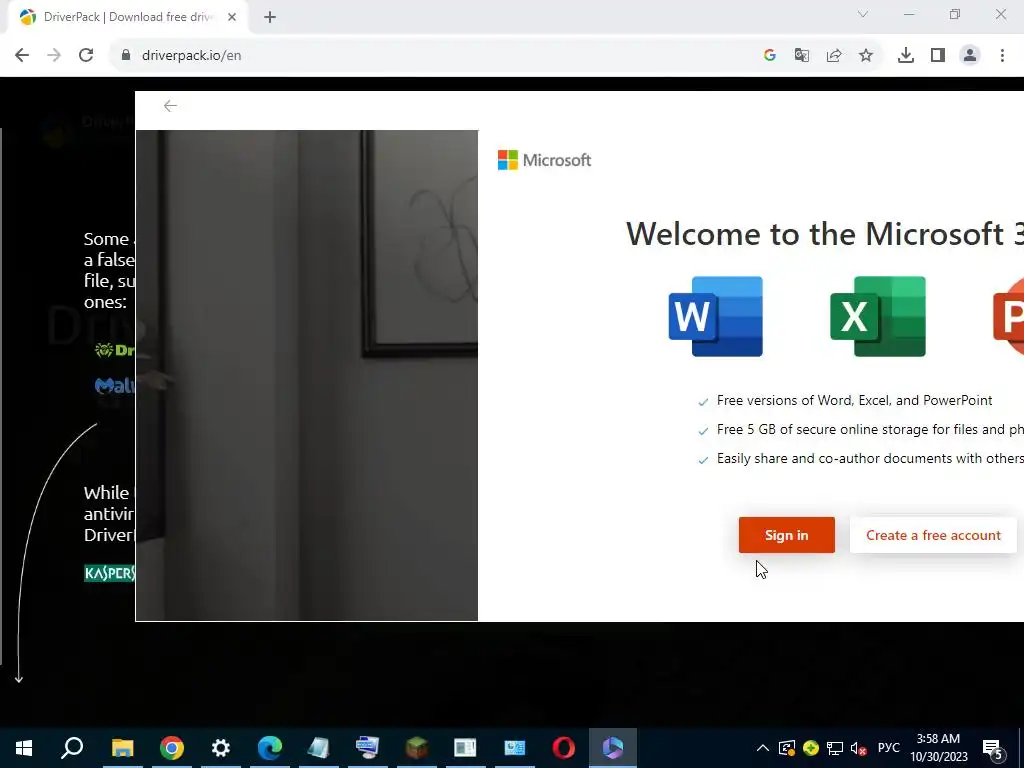This screenshot has height=768, width=1024.
Task: Open Google Chrome from the taskbar
Action: pyautogui.click(x=172, y=748)
